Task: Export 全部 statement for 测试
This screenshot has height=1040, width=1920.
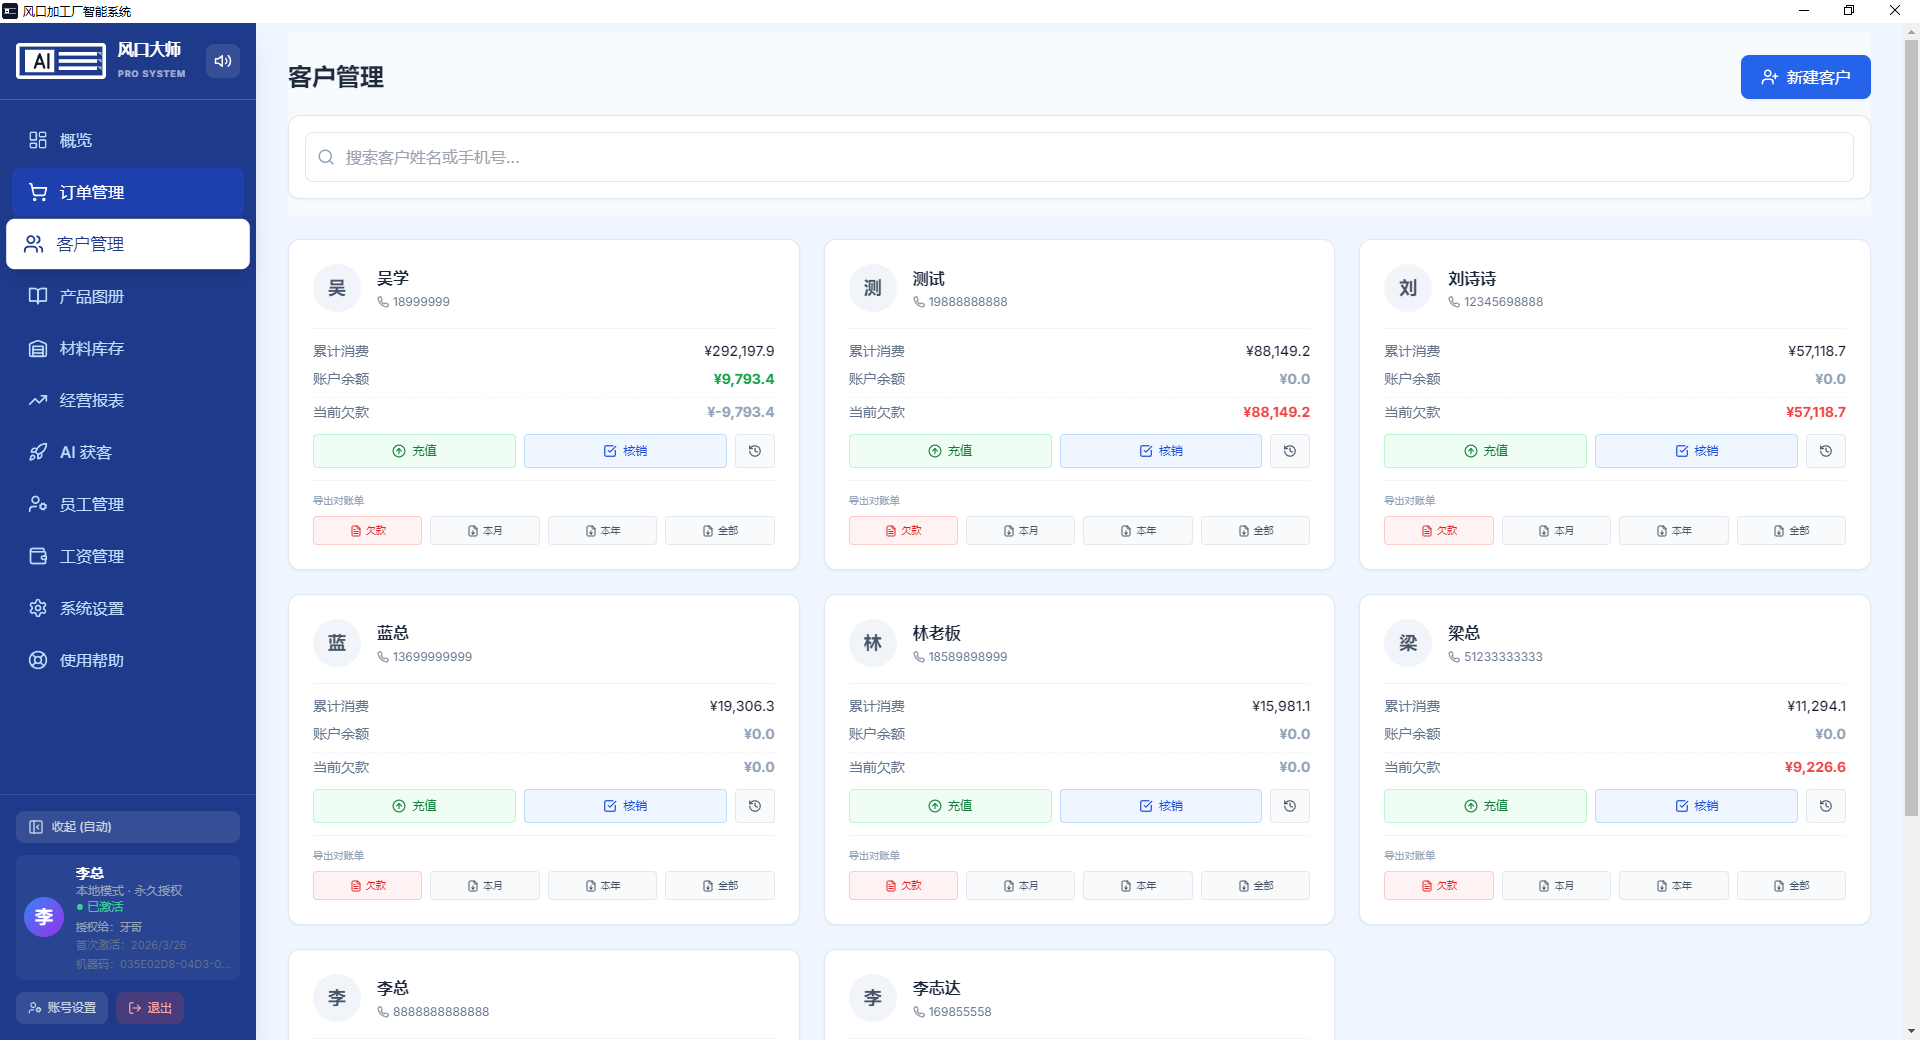Action: click(1255, 531)
